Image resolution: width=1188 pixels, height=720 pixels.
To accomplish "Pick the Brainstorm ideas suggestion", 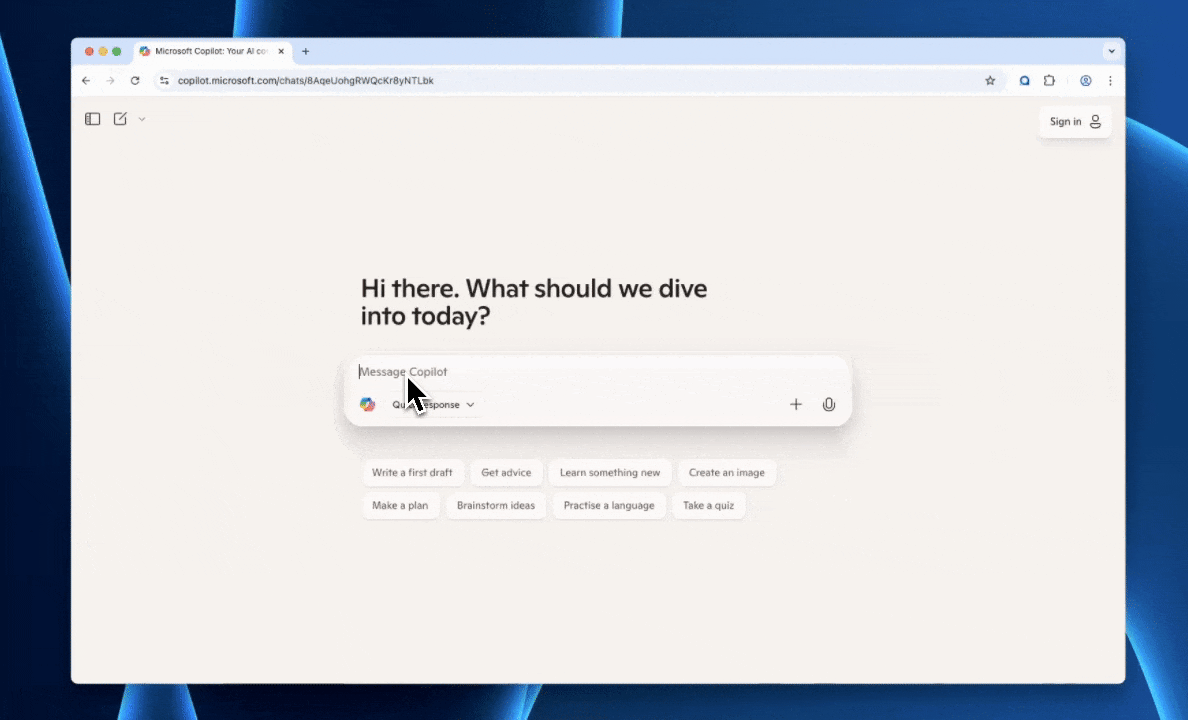I will tap(496, 506).
